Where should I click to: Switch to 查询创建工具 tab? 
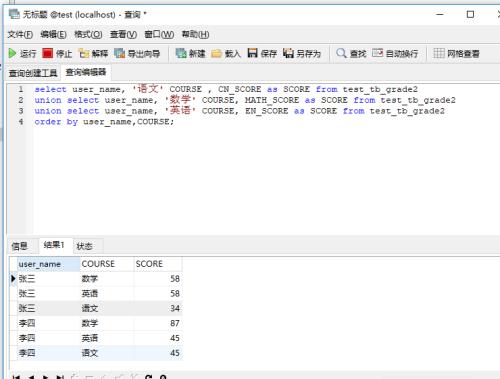tap(33, 73)
